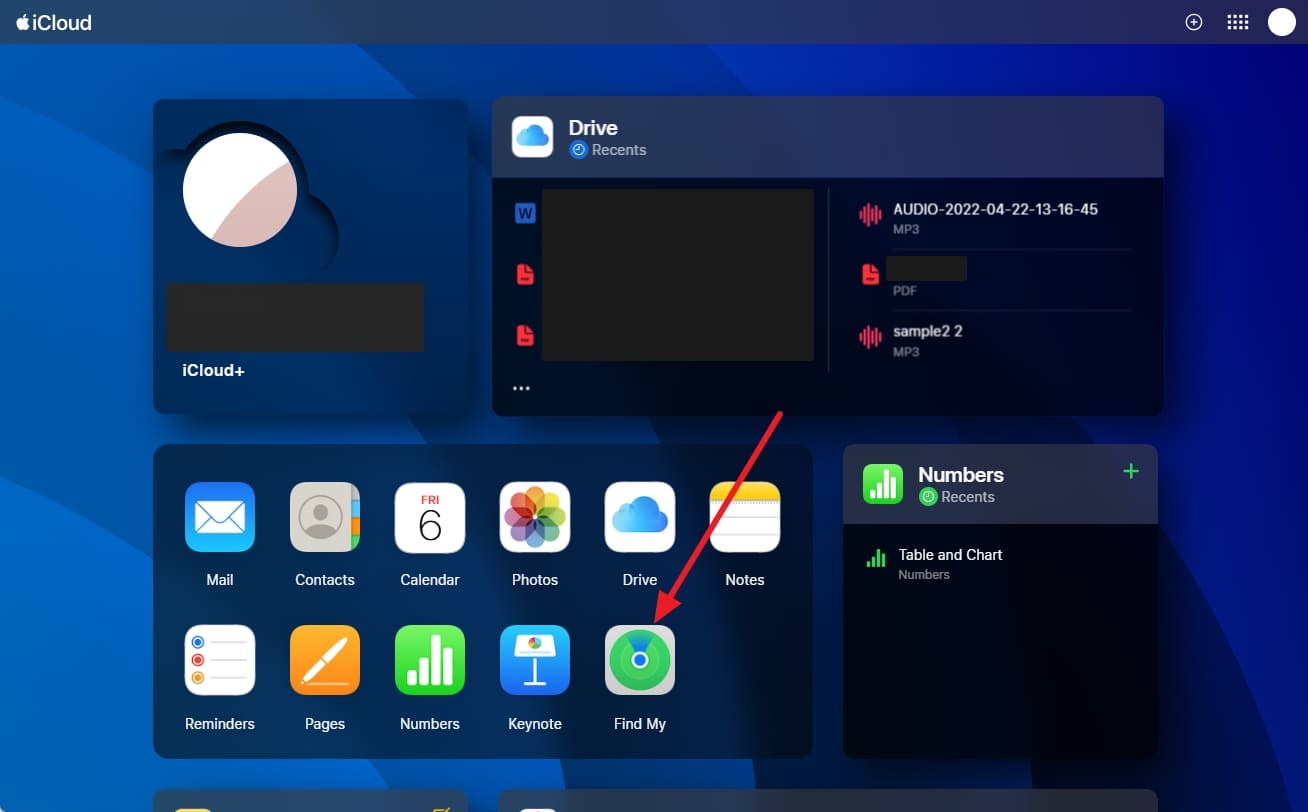The height and width of the screenshot is (812, 1308).
Task: Launch the Photos app
Action: [x=535, y=518]
